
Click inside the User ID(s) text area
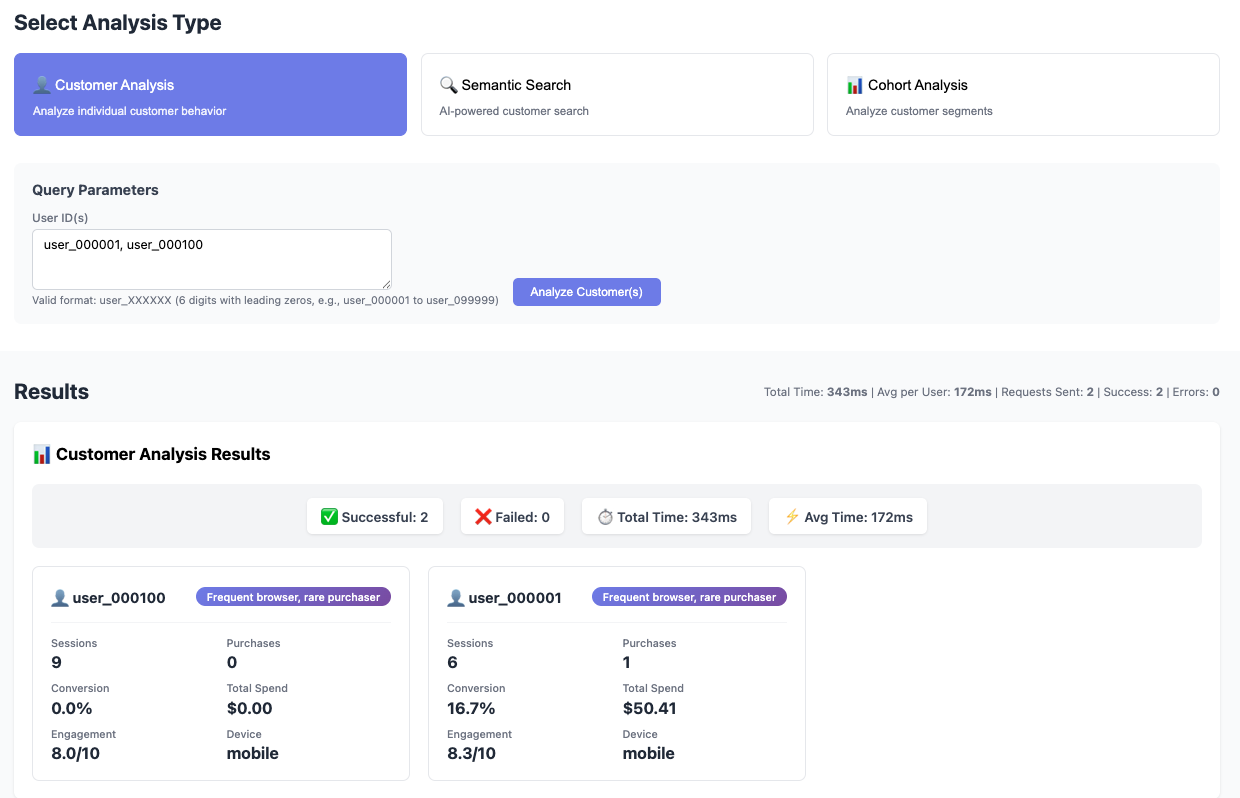[211, 259]
